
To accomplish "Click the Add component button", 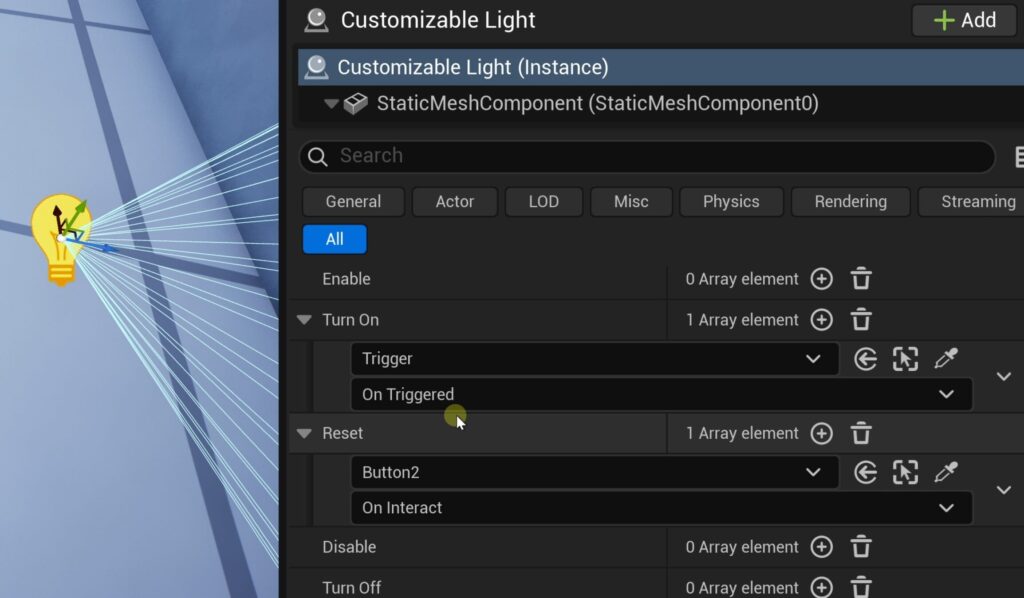I will 964,20.
